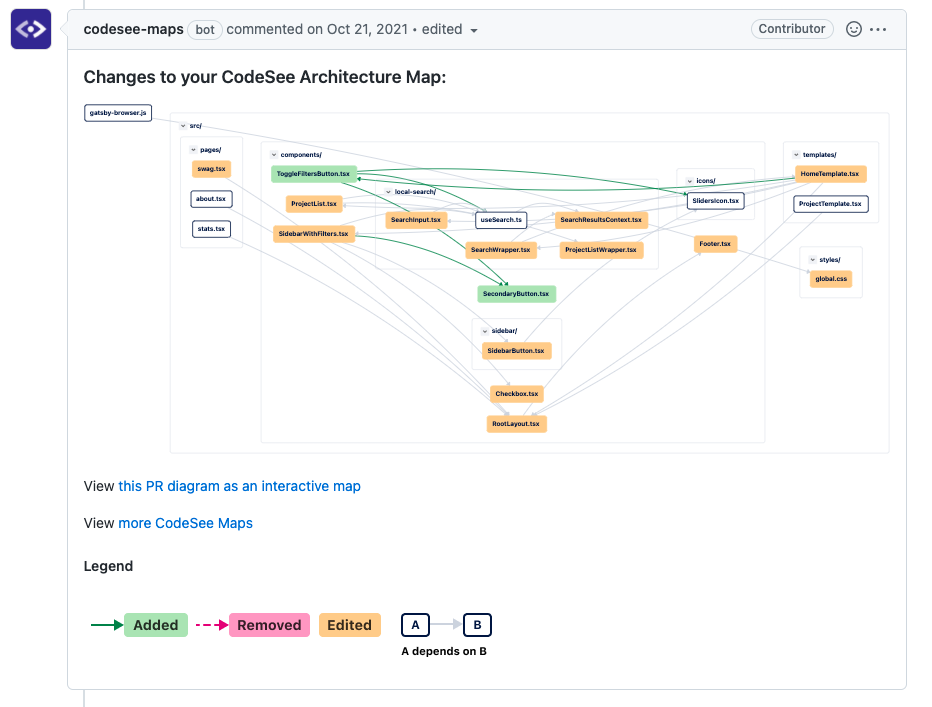The height and width of the screenshot is (707, 932).
Task: Collapse the local-search/ folder chevron
Action: pyautogui.click(x=388, y=191)
